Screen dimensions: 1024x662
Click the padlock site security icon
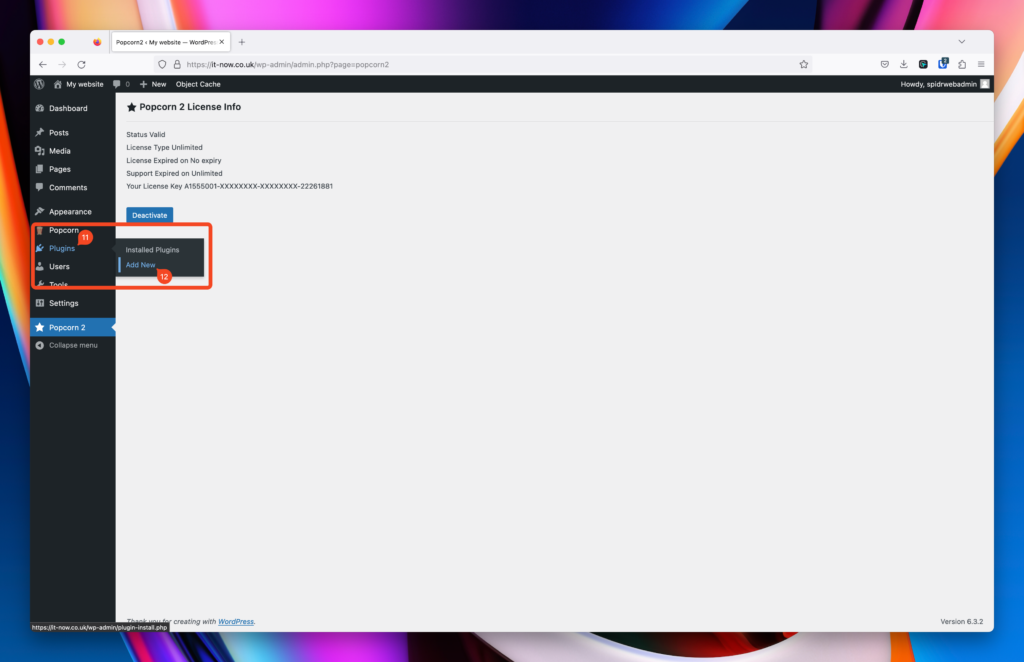(x=176, y=65)
